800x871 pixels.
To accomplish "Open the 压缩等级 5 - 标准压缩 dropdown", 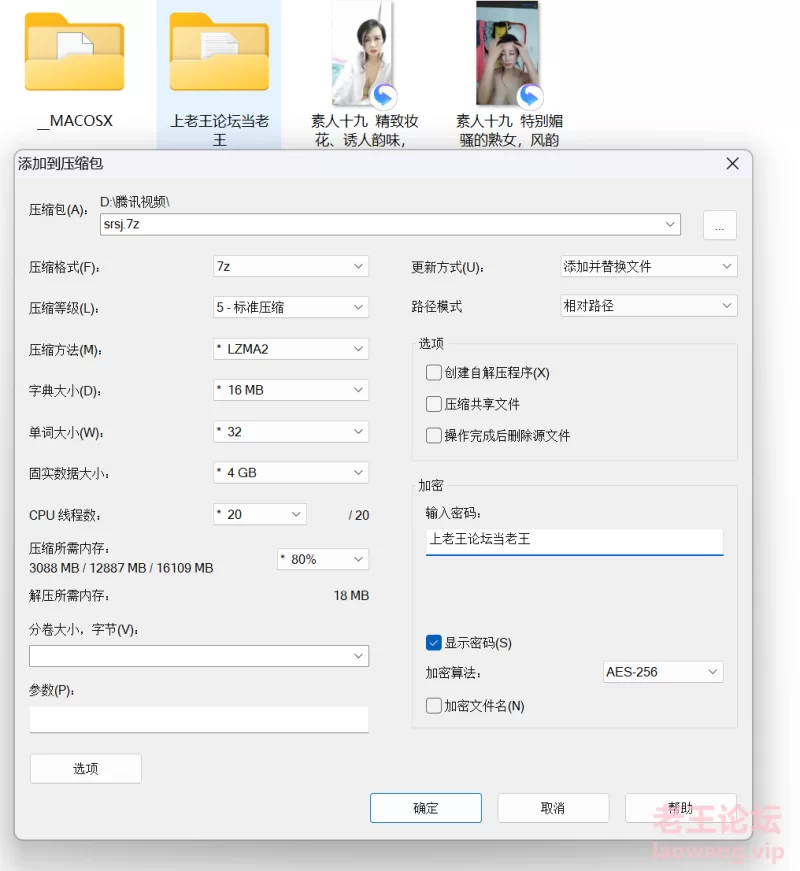I will pyautogui.click(x=291, y=307).
